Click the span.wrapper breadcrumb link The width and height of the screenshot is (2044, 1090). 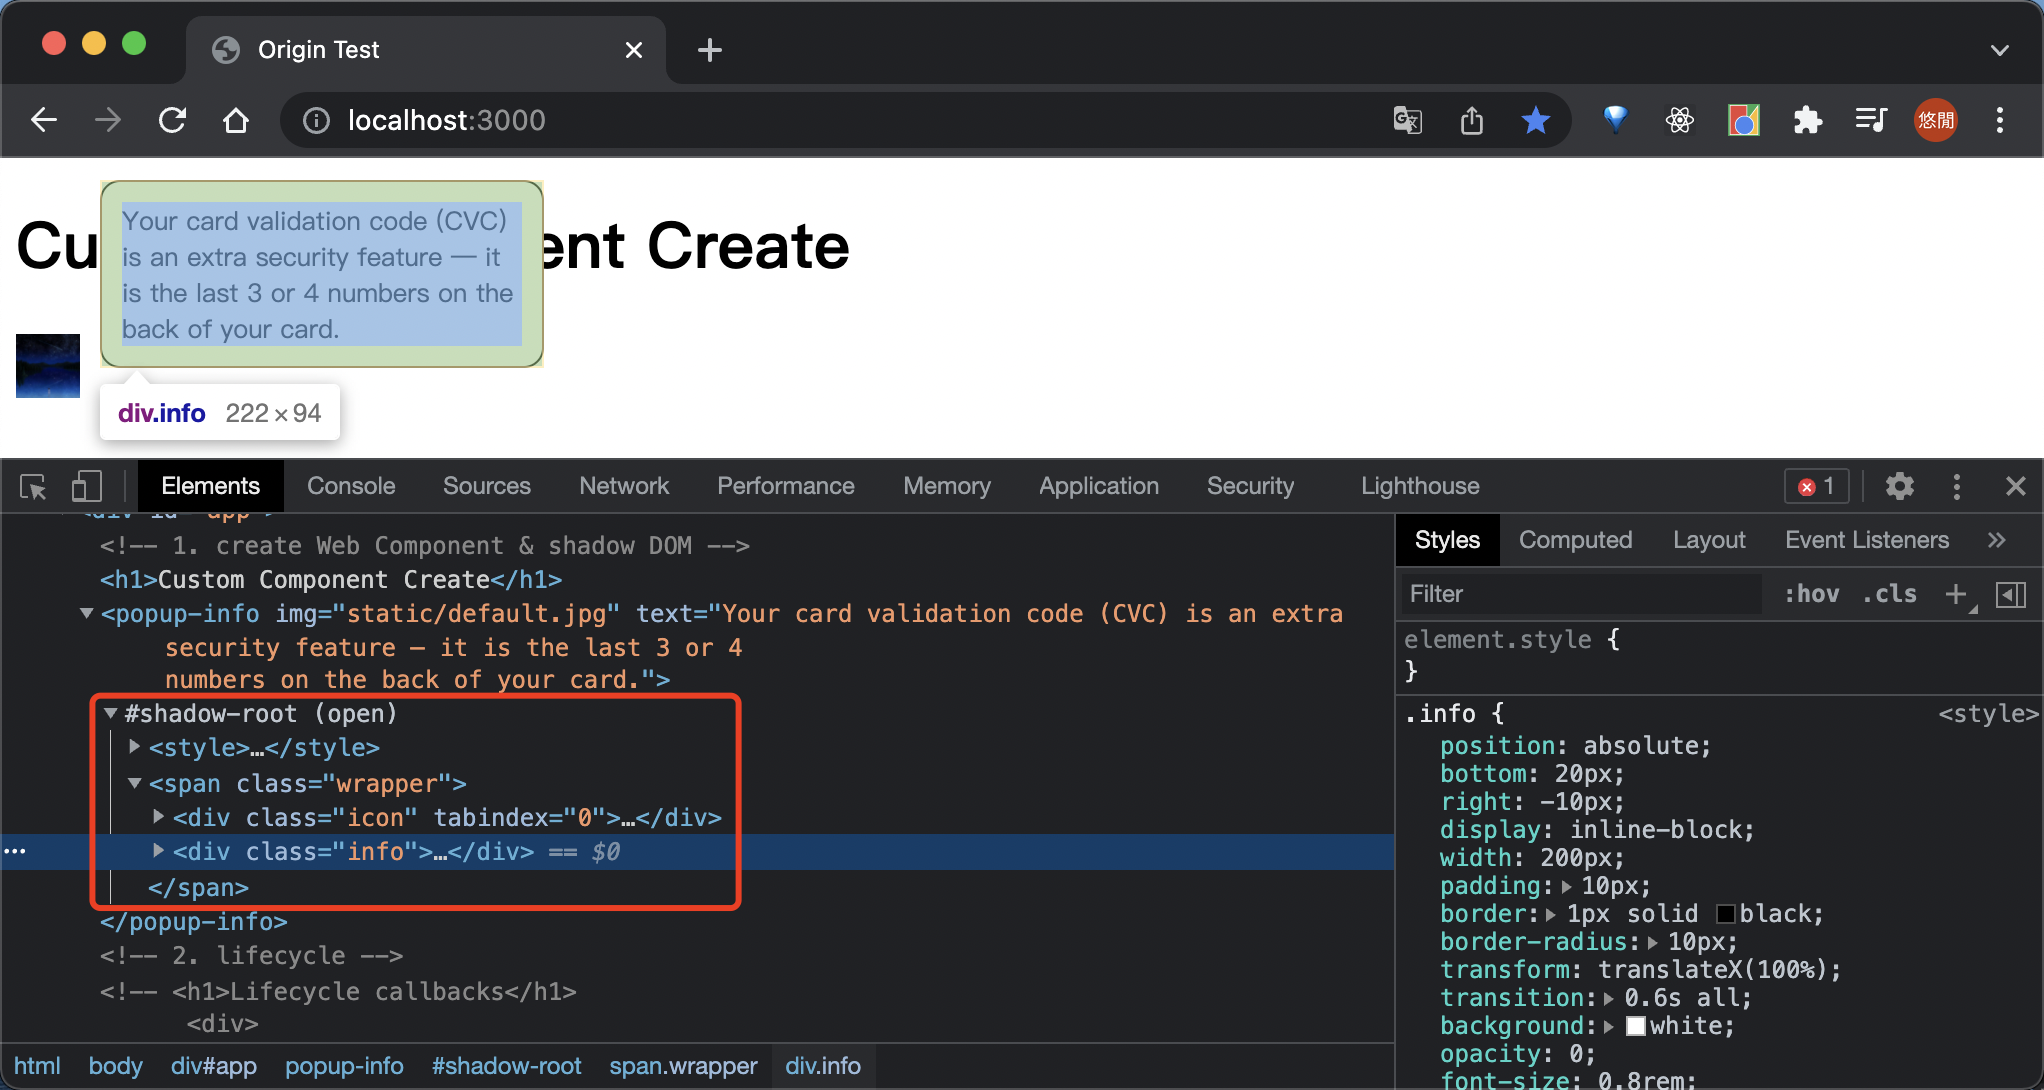[683, 1066]
